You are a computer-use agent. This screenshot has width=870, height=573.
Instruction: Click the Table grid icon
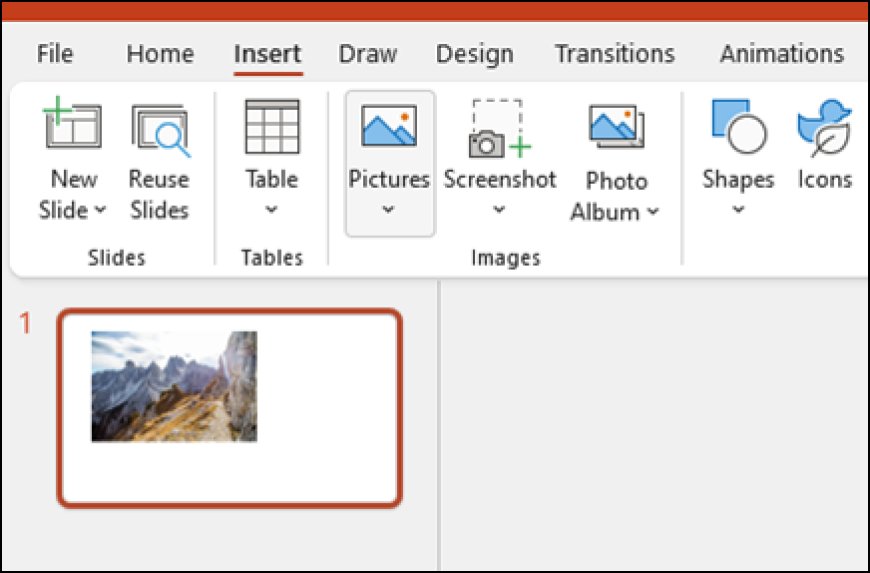(x=272, y=126)
